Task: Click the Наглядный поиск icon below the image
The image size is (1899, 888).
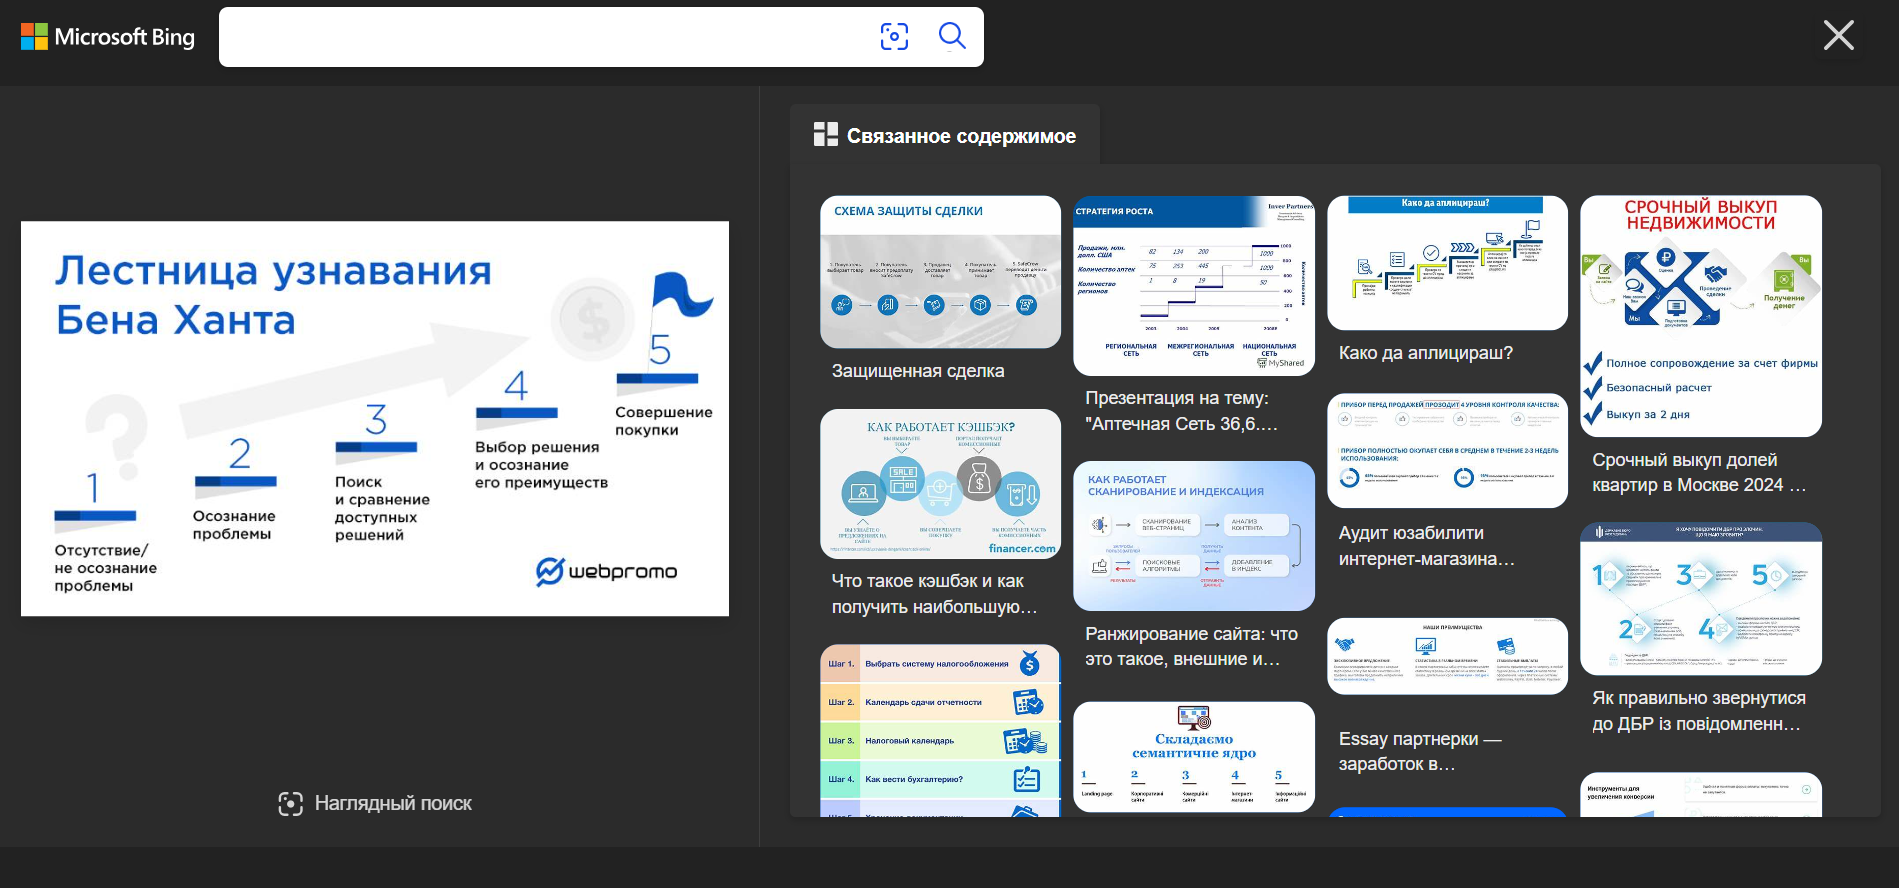Action: 290,804
